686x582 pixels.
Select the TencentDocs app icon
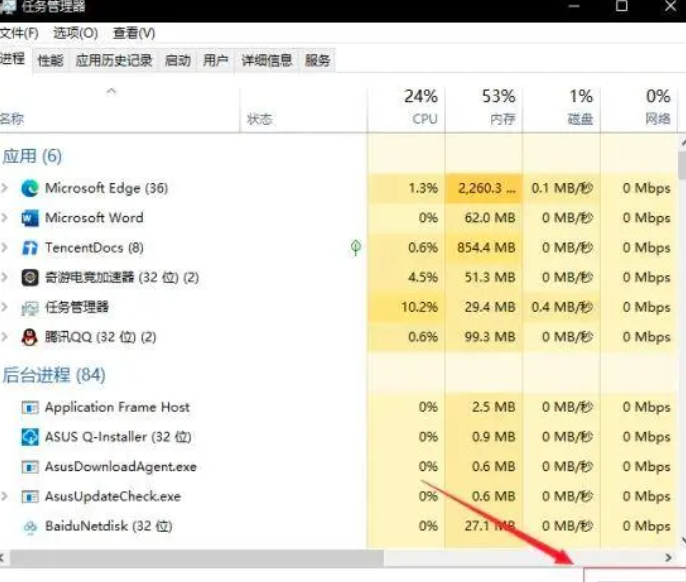point(30,248)
